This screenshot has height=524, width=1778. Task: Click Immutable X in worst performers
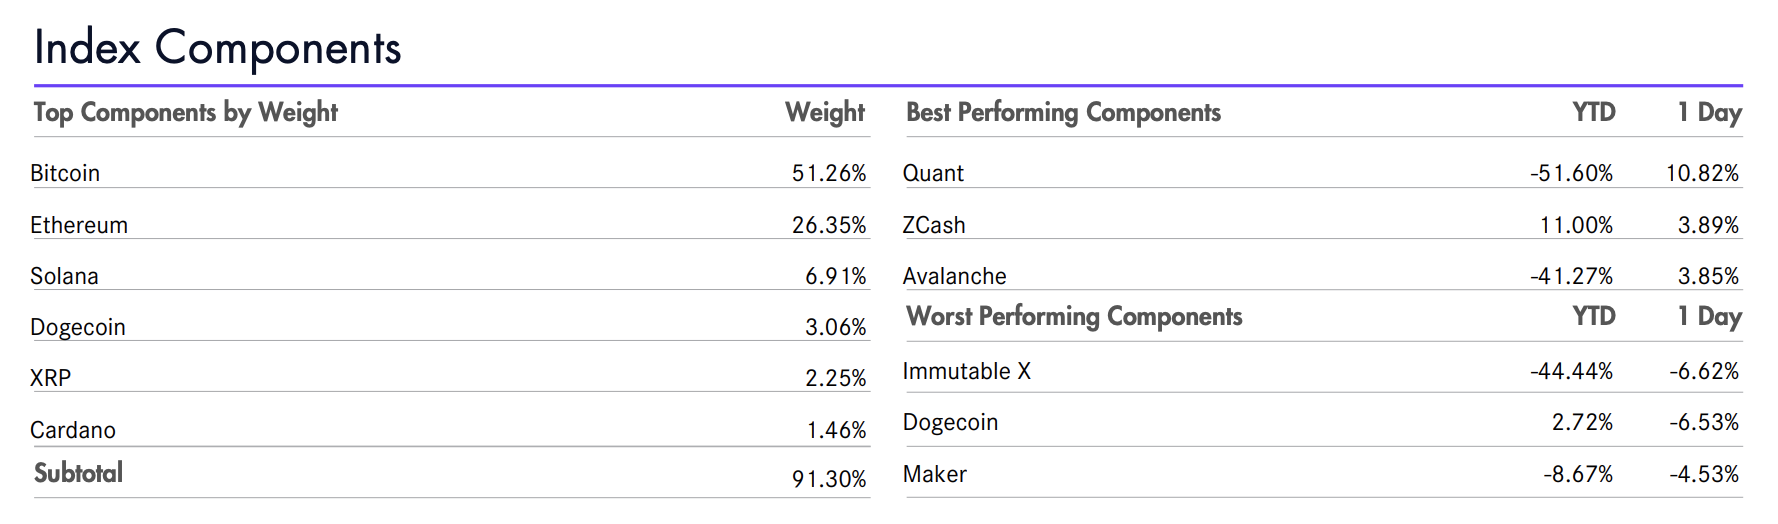tap(966, 371)
